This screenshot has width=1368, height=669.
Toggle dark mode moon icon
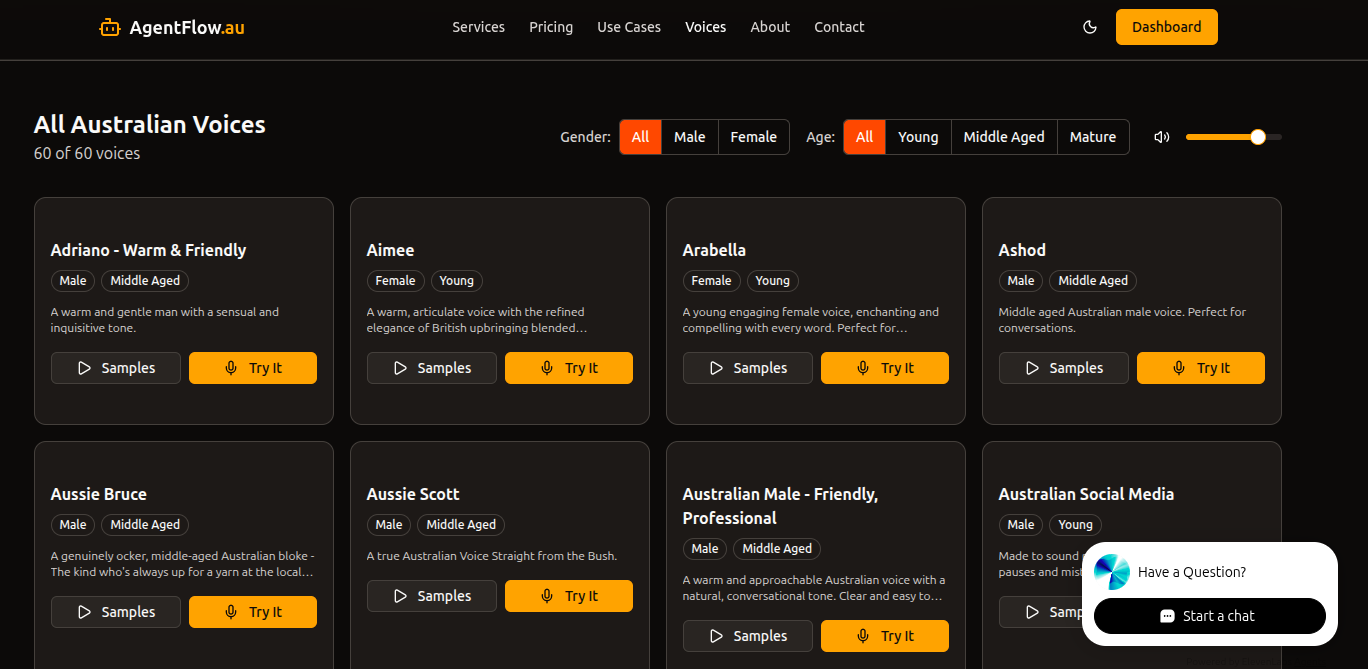[1090, 27]
